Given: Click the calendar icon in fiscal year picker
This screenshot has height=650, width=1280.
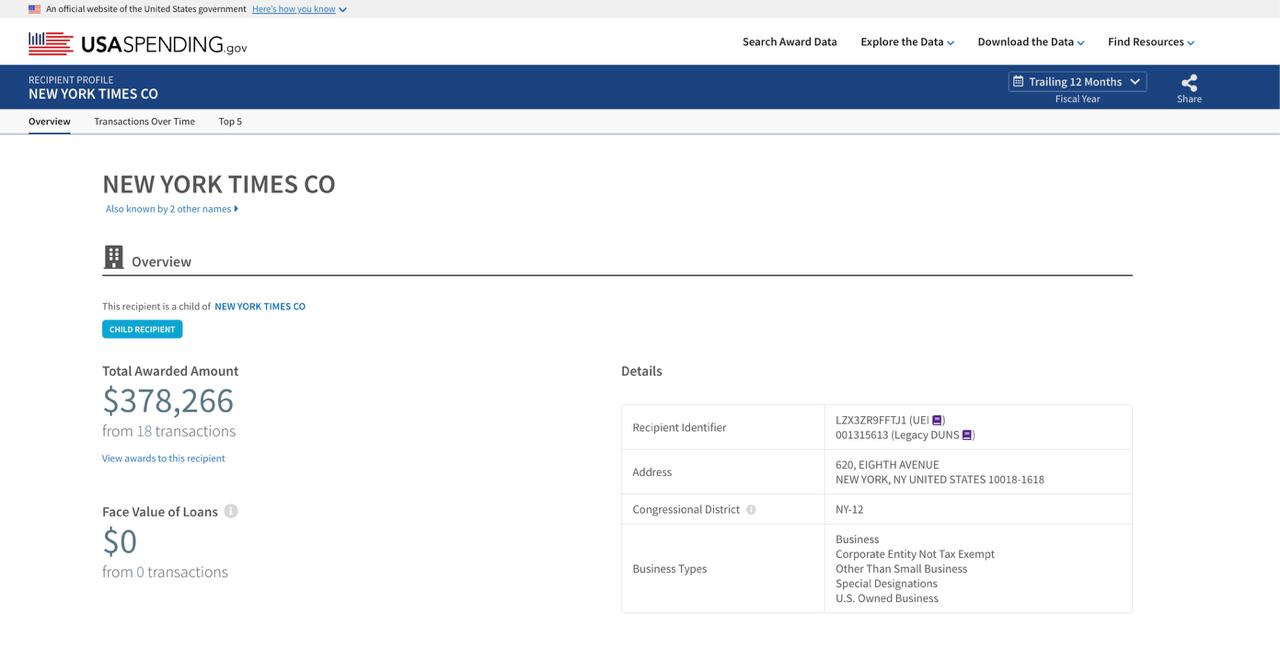Looking at the screenshot, I should 1018,82.
